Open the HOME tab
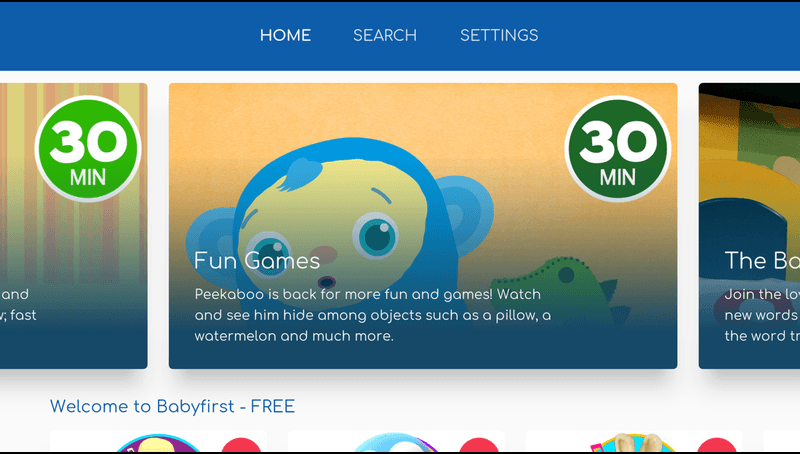 (x=285, y=35)
